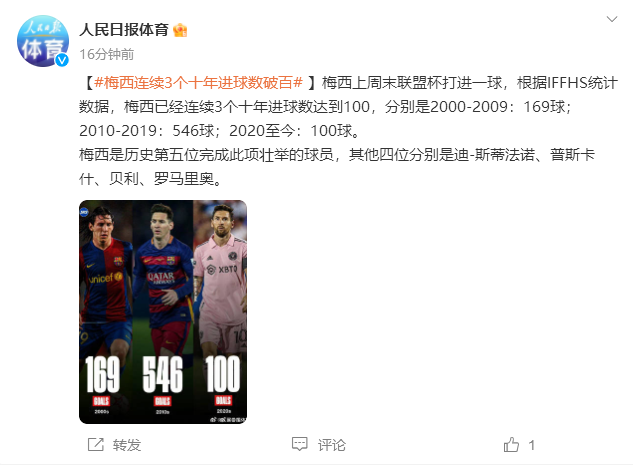Click the gold crown membership badge
Viewport: 633px width, 465px height.
click(180, 30)
